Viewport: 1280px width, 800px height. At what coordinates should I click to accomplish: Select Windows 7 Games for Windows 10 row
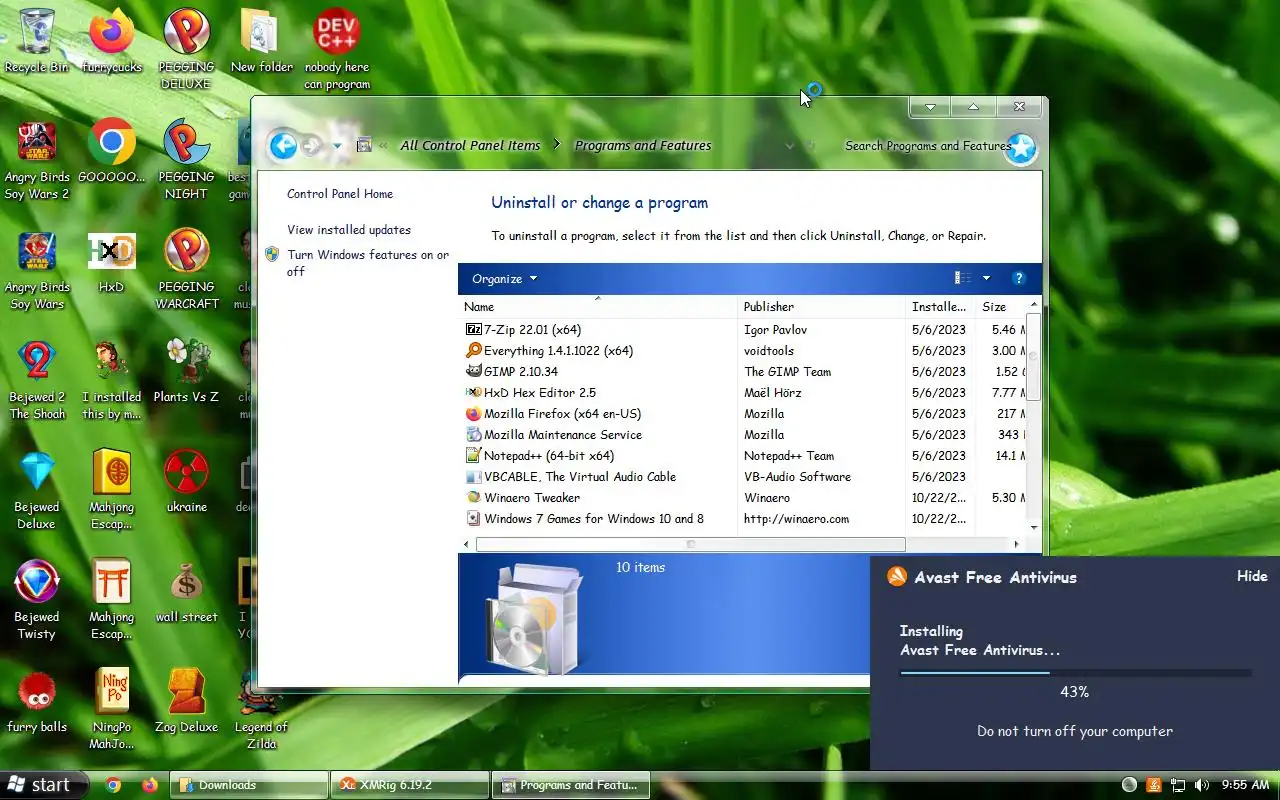click(744, 519)
